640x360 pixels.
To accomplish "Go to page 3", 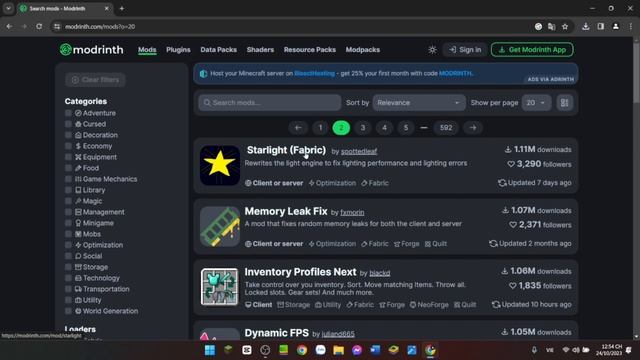I will (x=362, y=128).
